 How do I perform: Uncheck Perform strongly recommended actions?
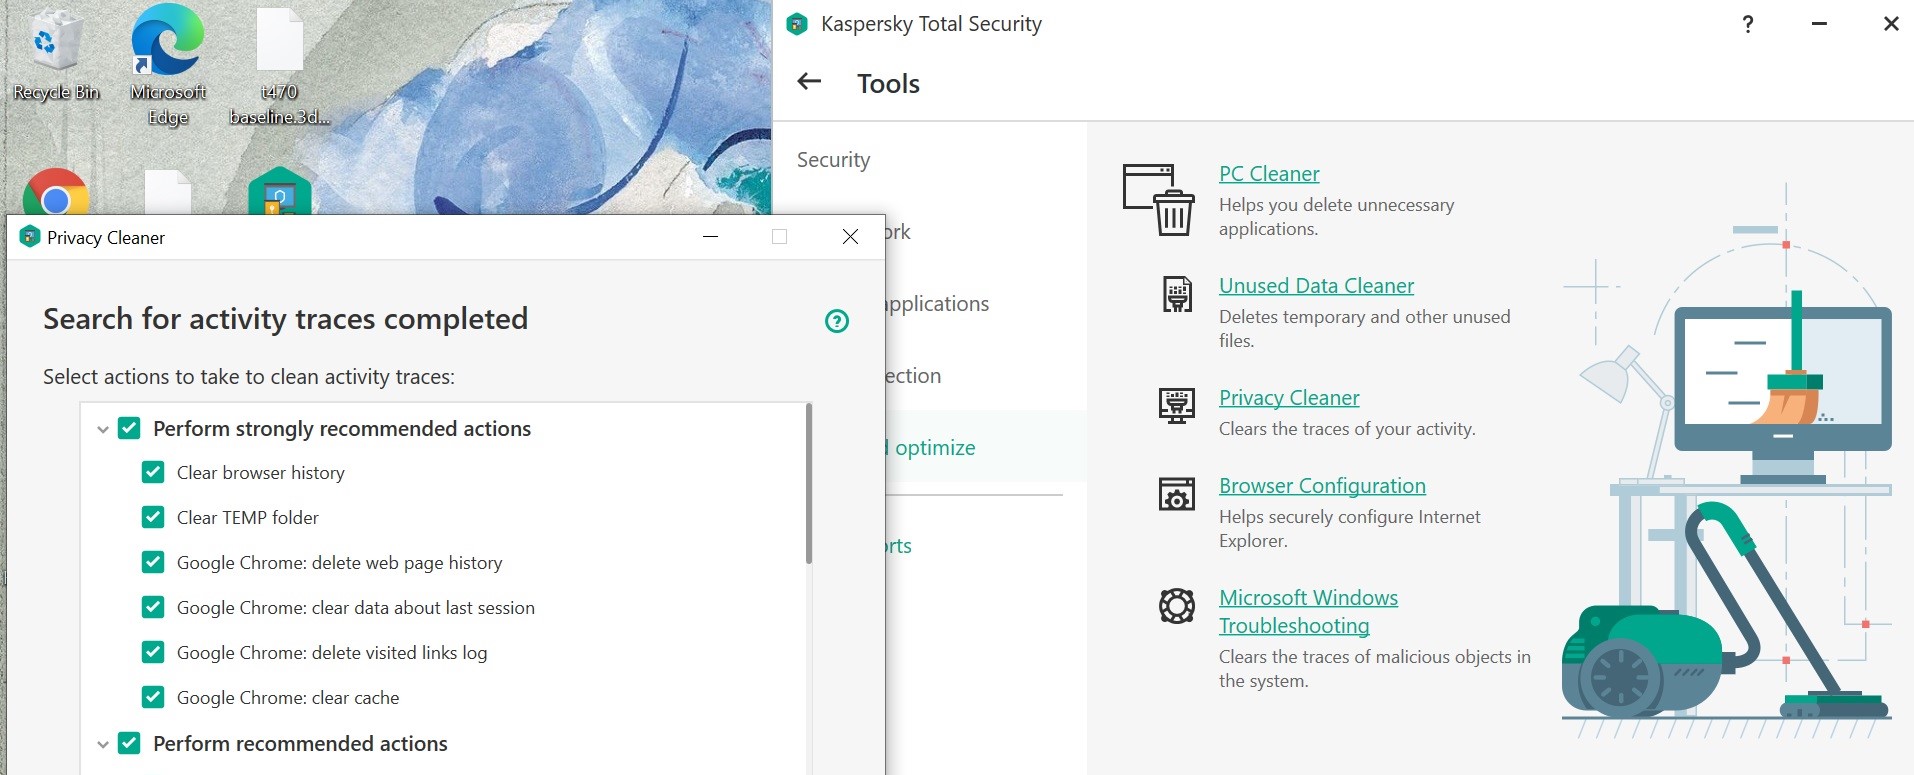coord(129,428)
